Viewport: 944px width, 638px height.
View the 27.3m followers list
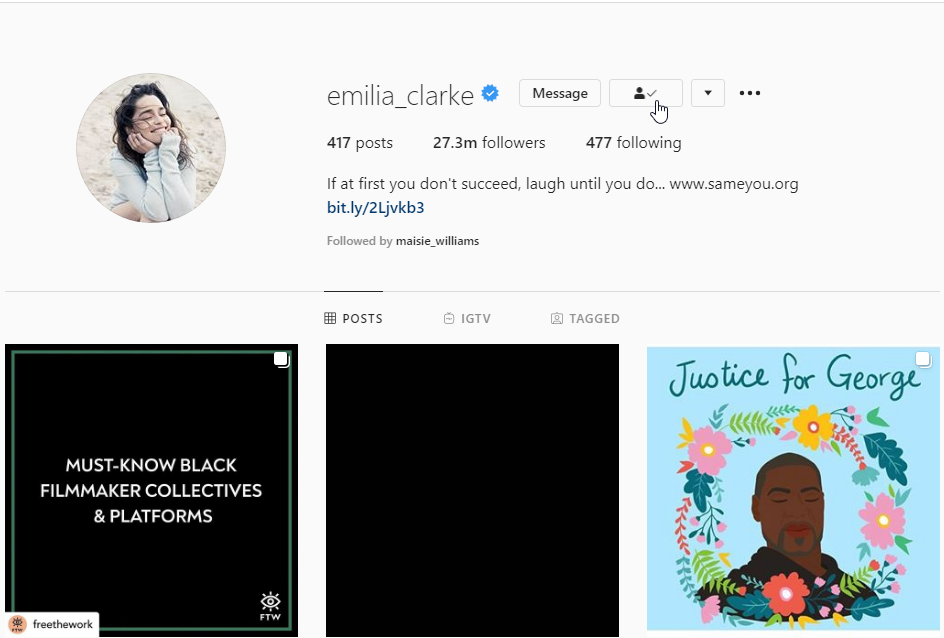point(489,143)
